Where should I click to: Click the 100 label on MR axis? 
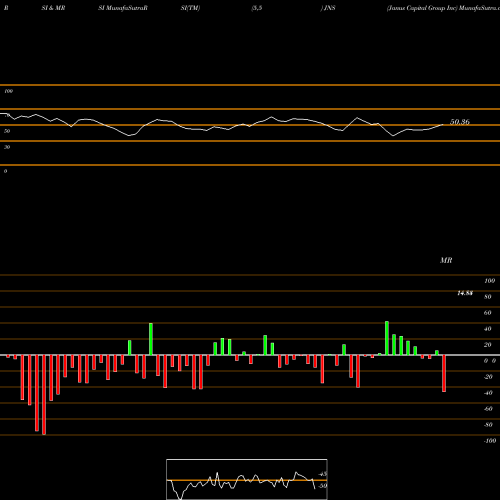[x=489, y=281]
